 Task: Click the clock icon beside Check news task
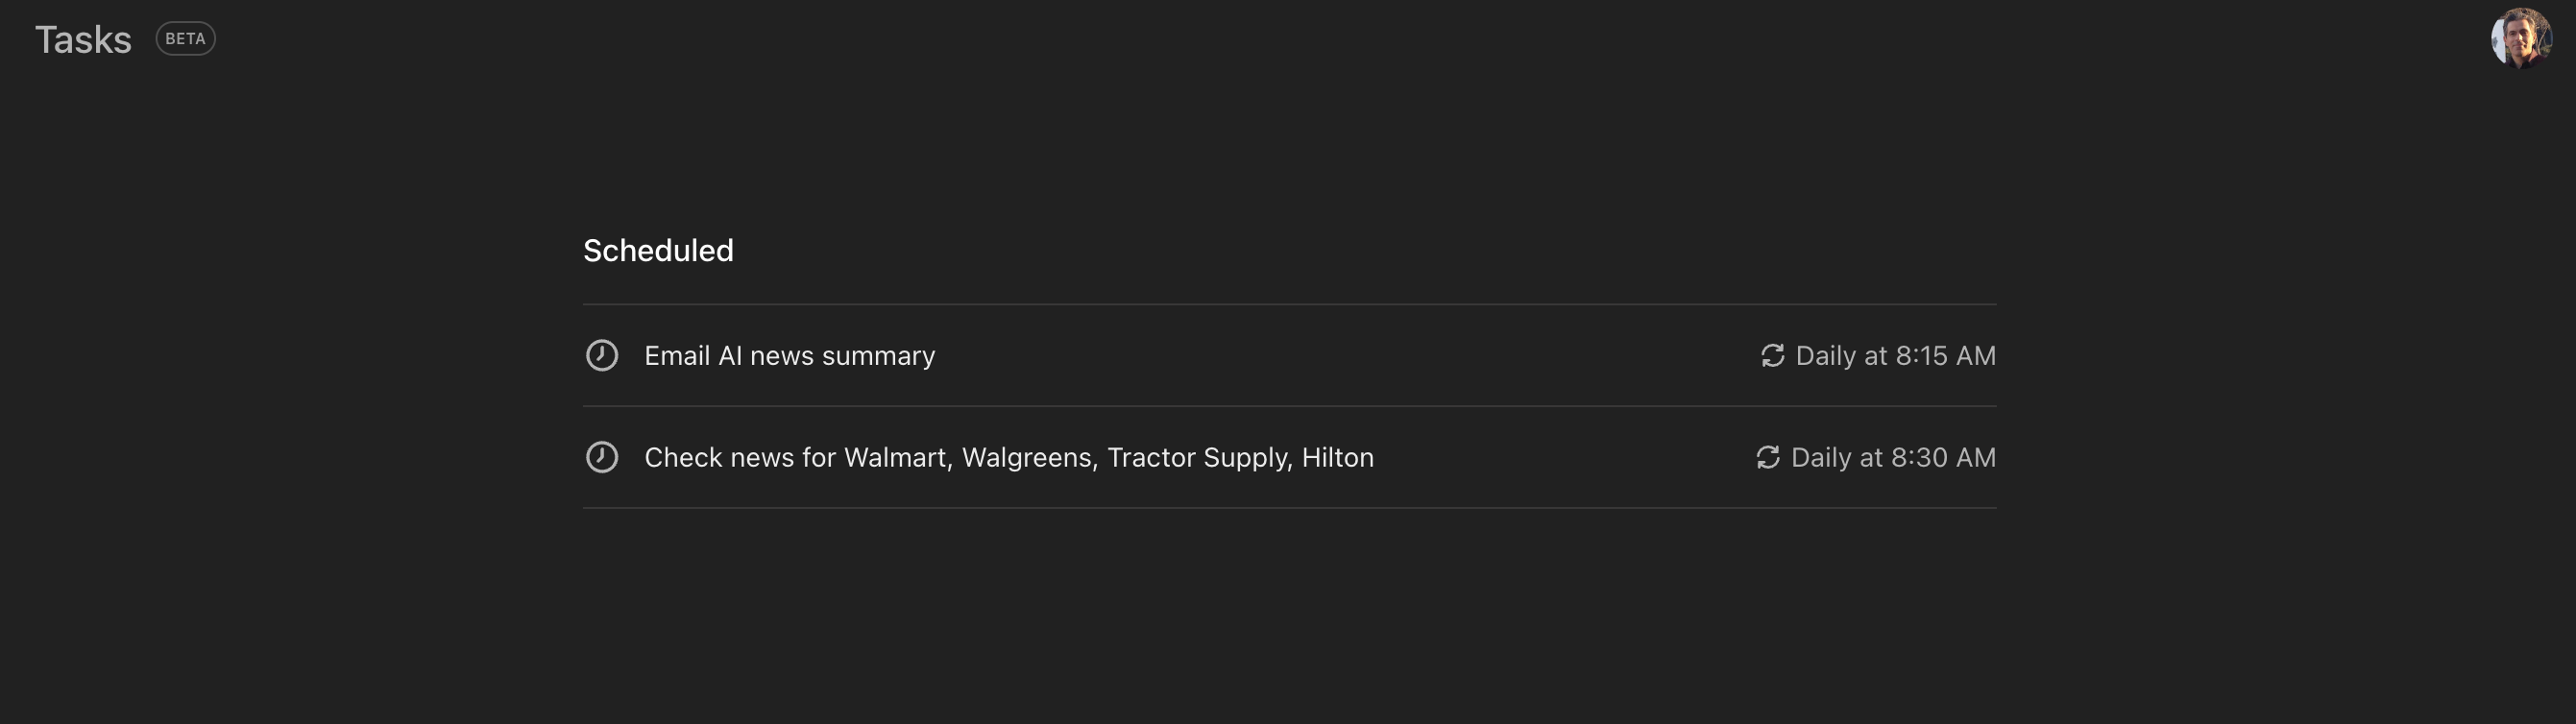(x=601, y=457)
